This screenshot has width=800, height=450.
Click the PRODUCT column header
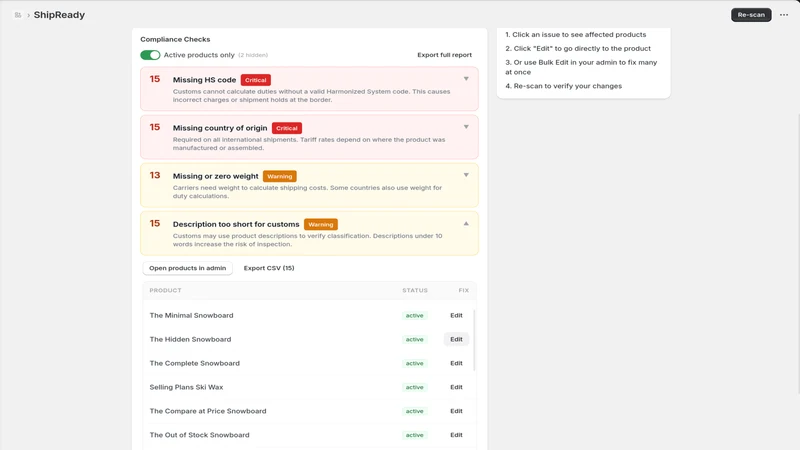[165, 290]
